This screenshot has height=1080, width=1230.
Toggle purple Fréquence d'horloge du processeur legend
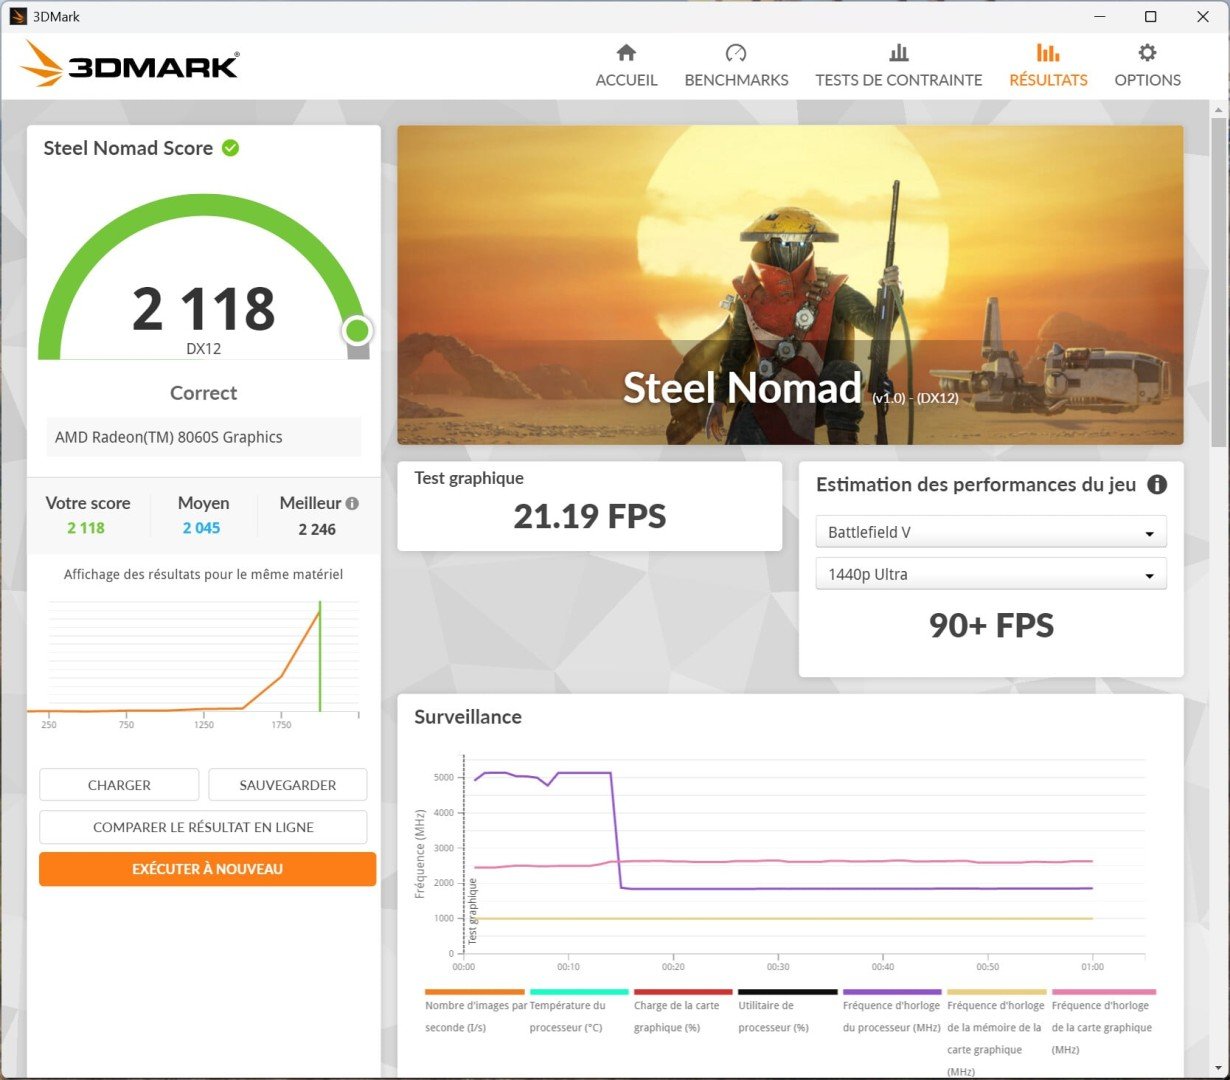(x=892, y=1010)
